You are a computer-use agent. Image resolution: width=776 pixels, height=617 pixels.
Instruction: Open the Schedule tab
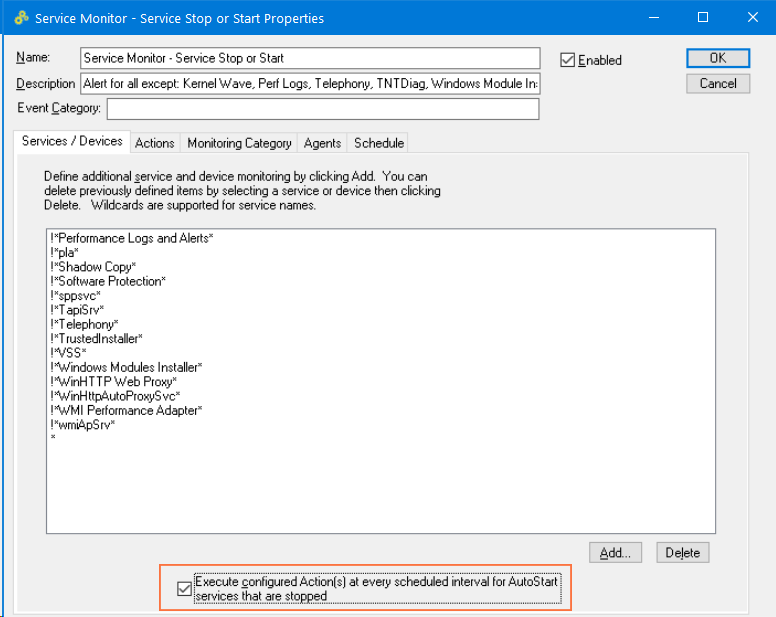[x=379, y=143]
